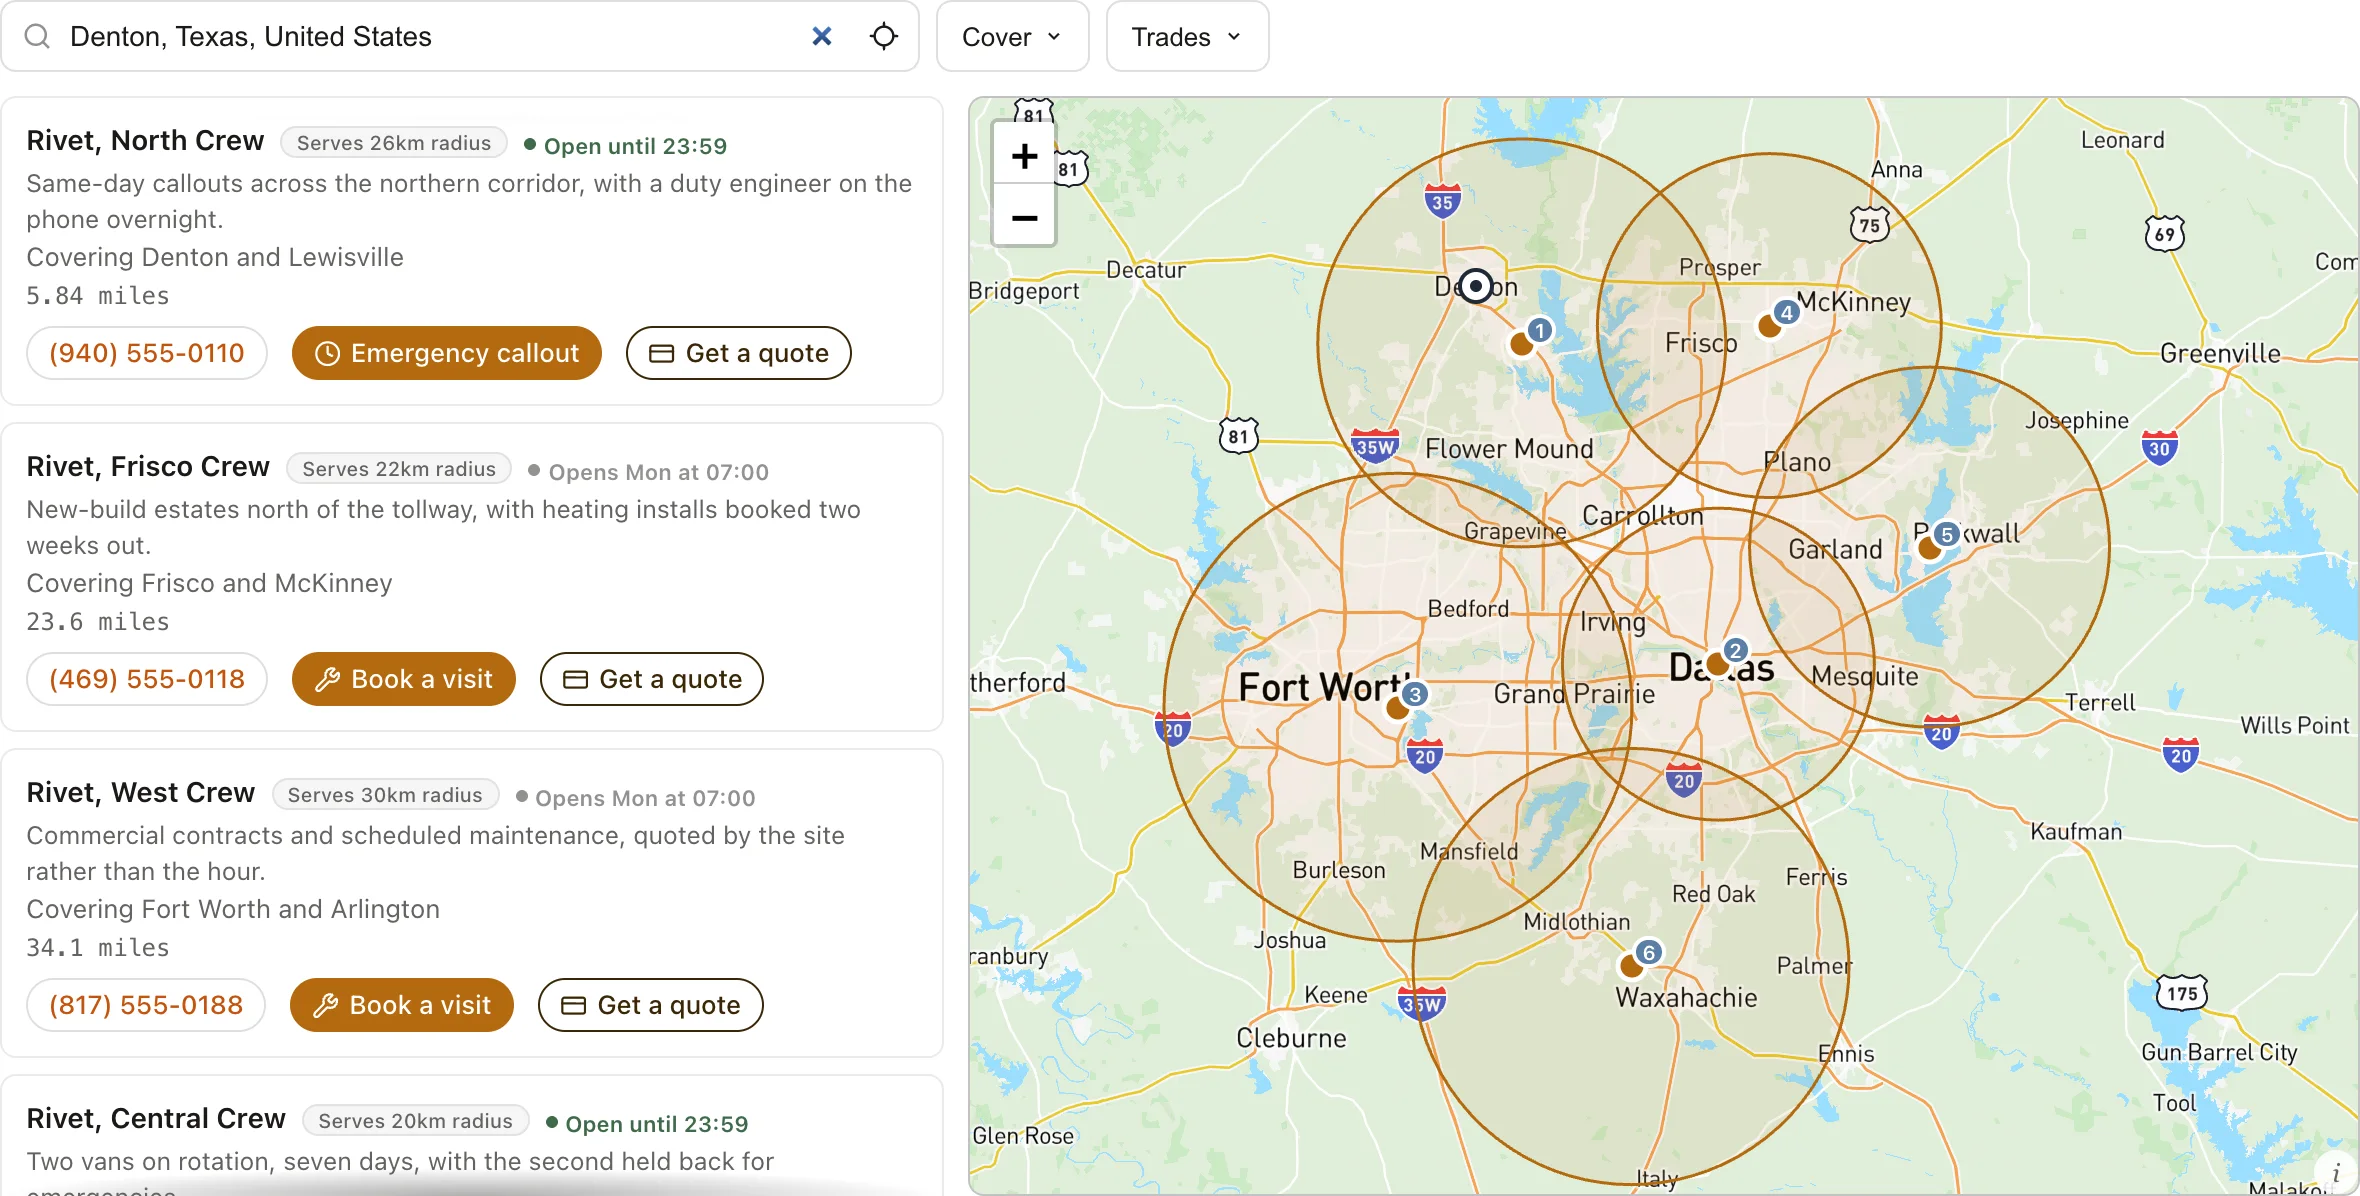Book a visit with Frisco Crew
2360x1196 pixels.
pyautogui.click(x=404, y=679)
